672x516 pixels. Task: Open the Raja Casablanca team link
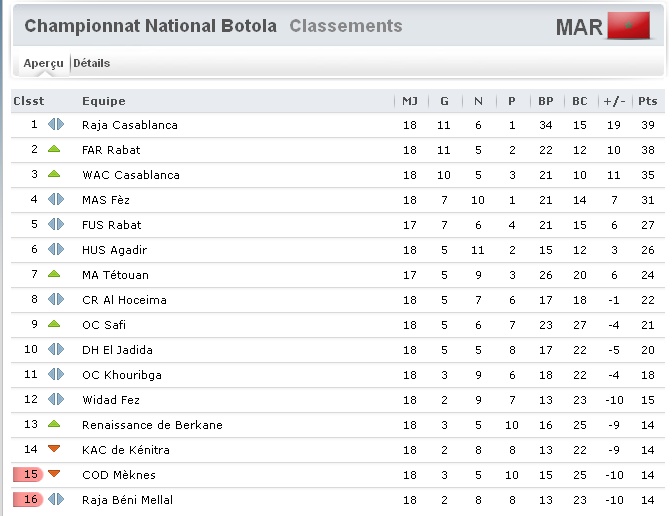[130, 125]
